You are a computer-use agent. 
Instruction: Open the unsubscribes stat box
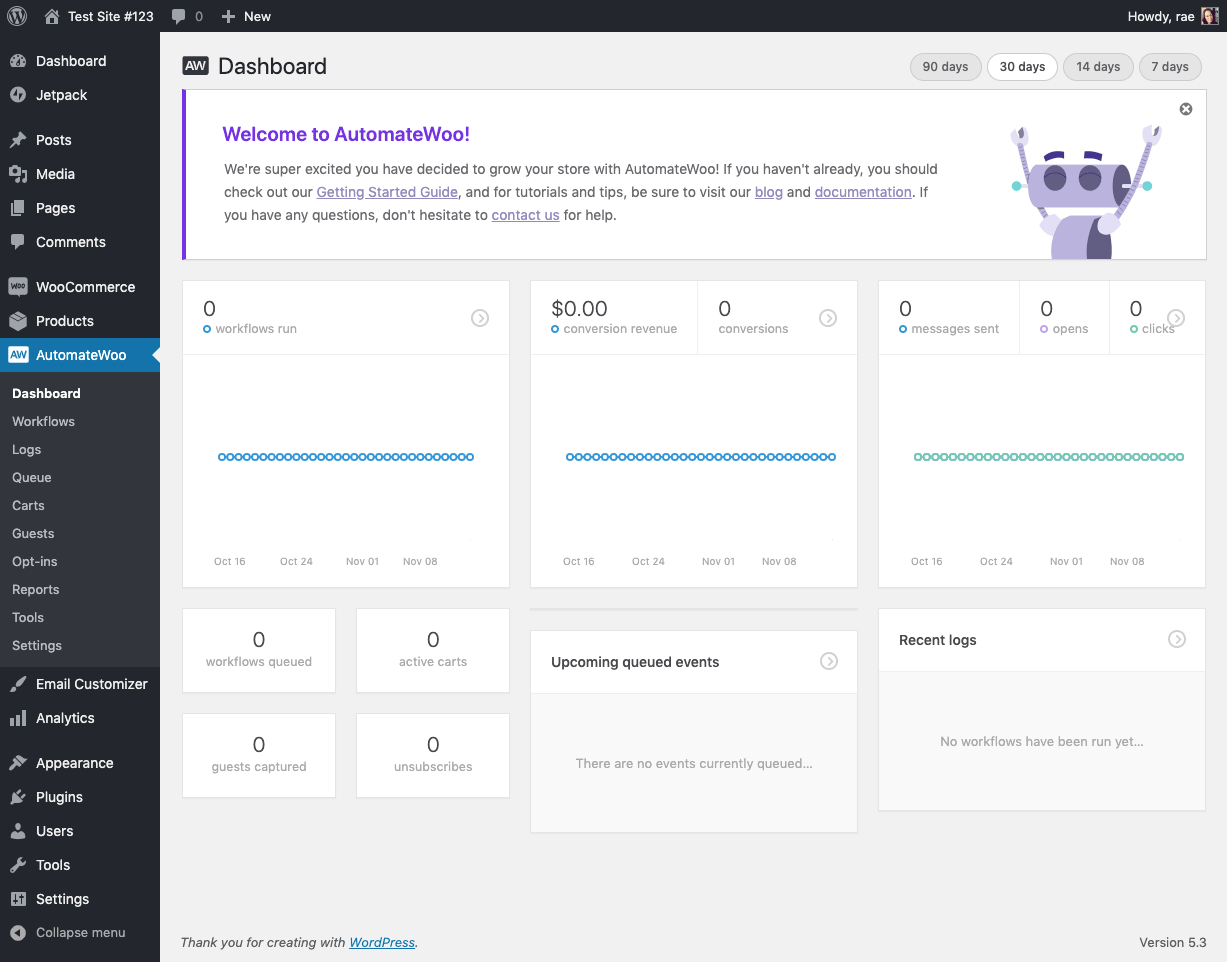point(433,755)
